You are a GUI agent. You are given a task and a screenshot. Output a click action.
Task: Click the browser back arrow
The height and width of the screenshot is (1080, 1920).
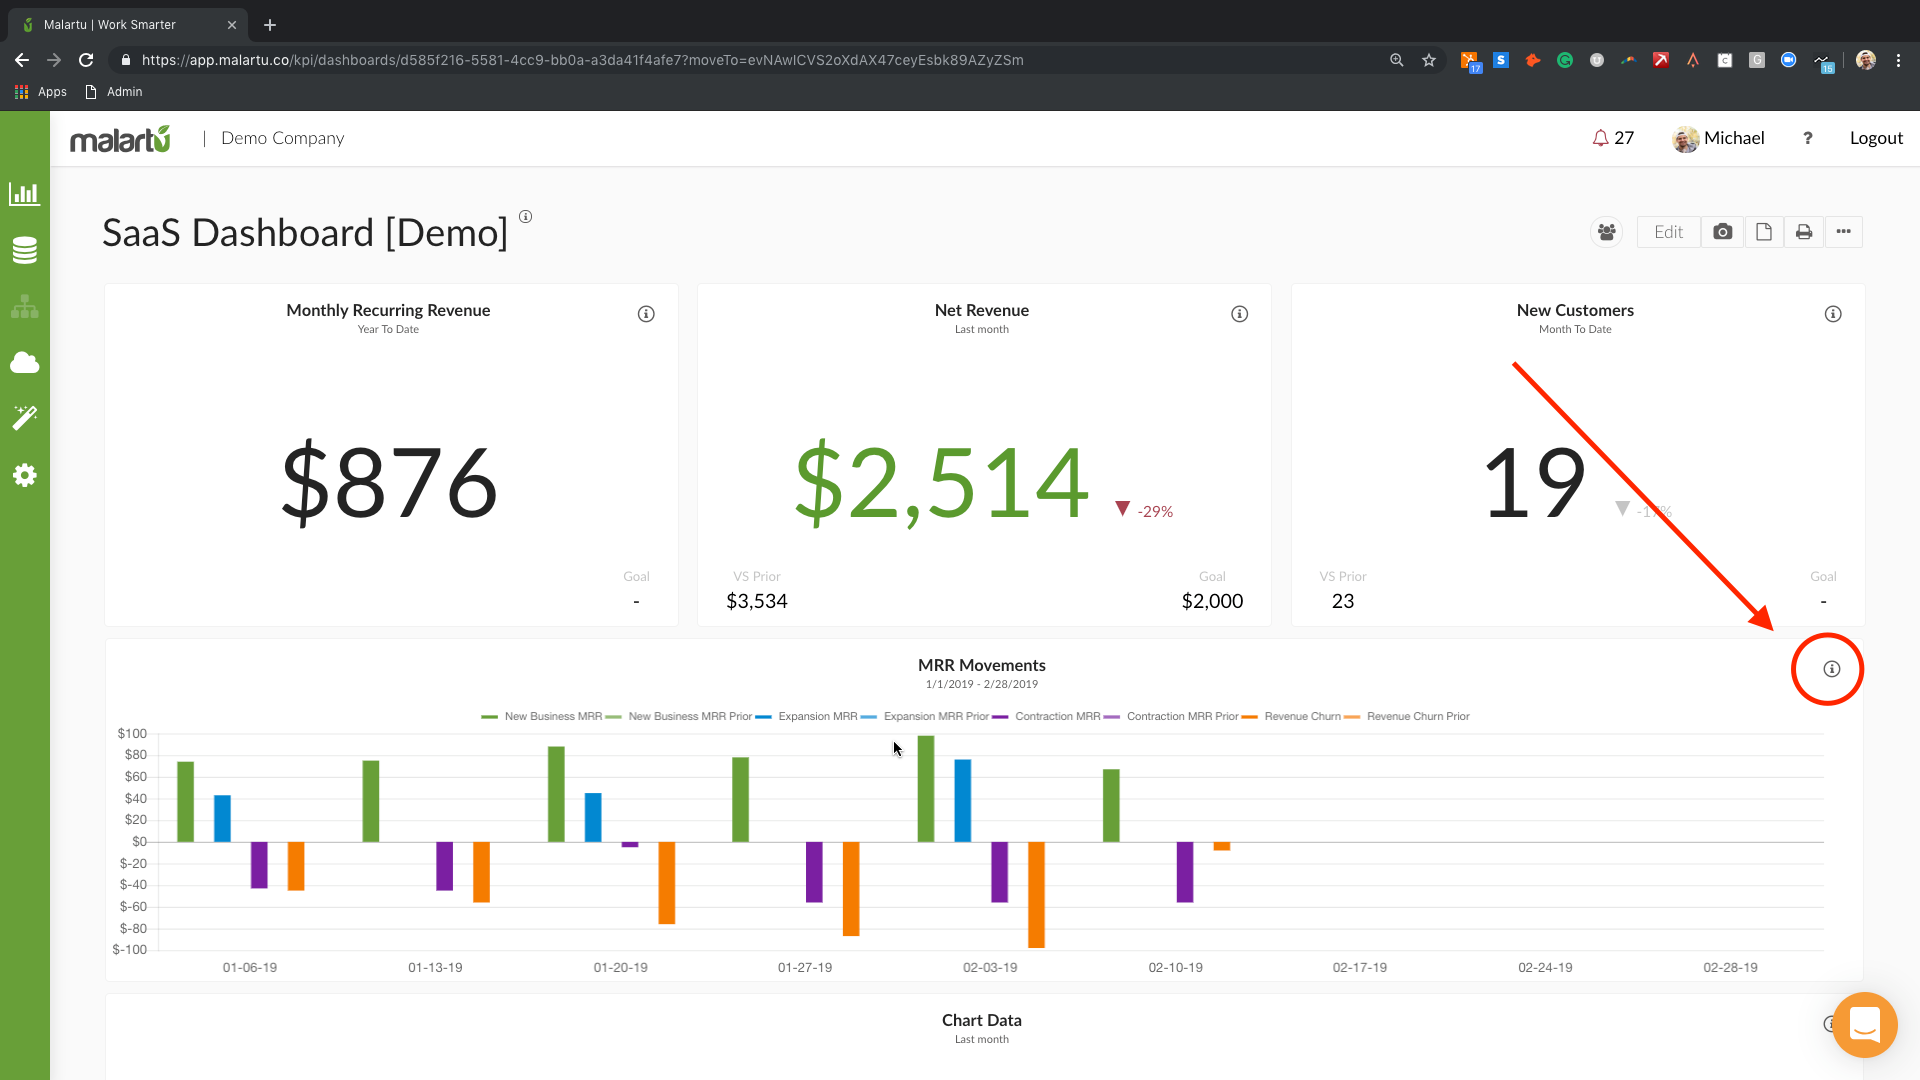click(22, 60)
